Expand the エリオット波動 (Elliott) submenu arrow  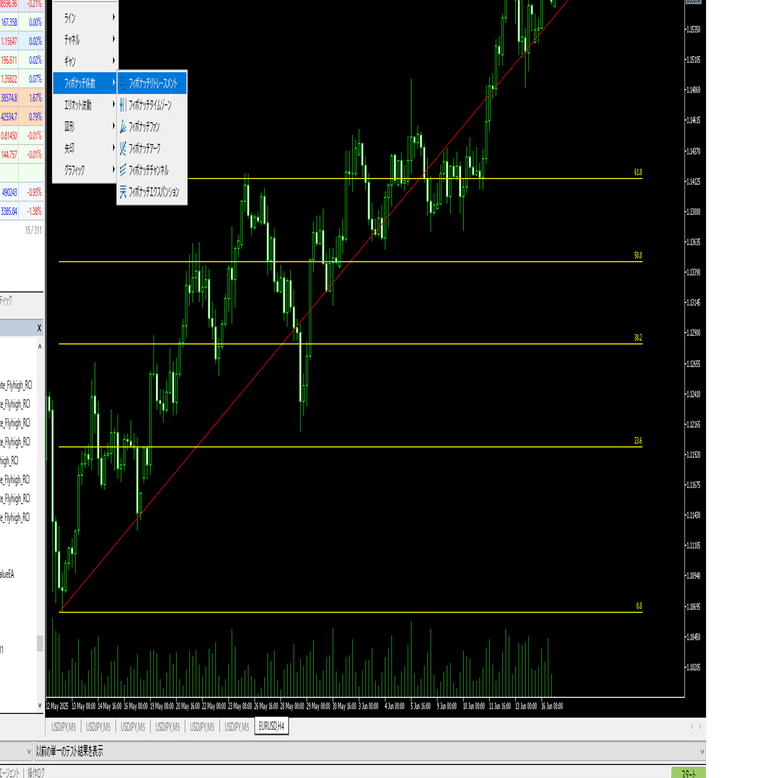coord(114,104)
